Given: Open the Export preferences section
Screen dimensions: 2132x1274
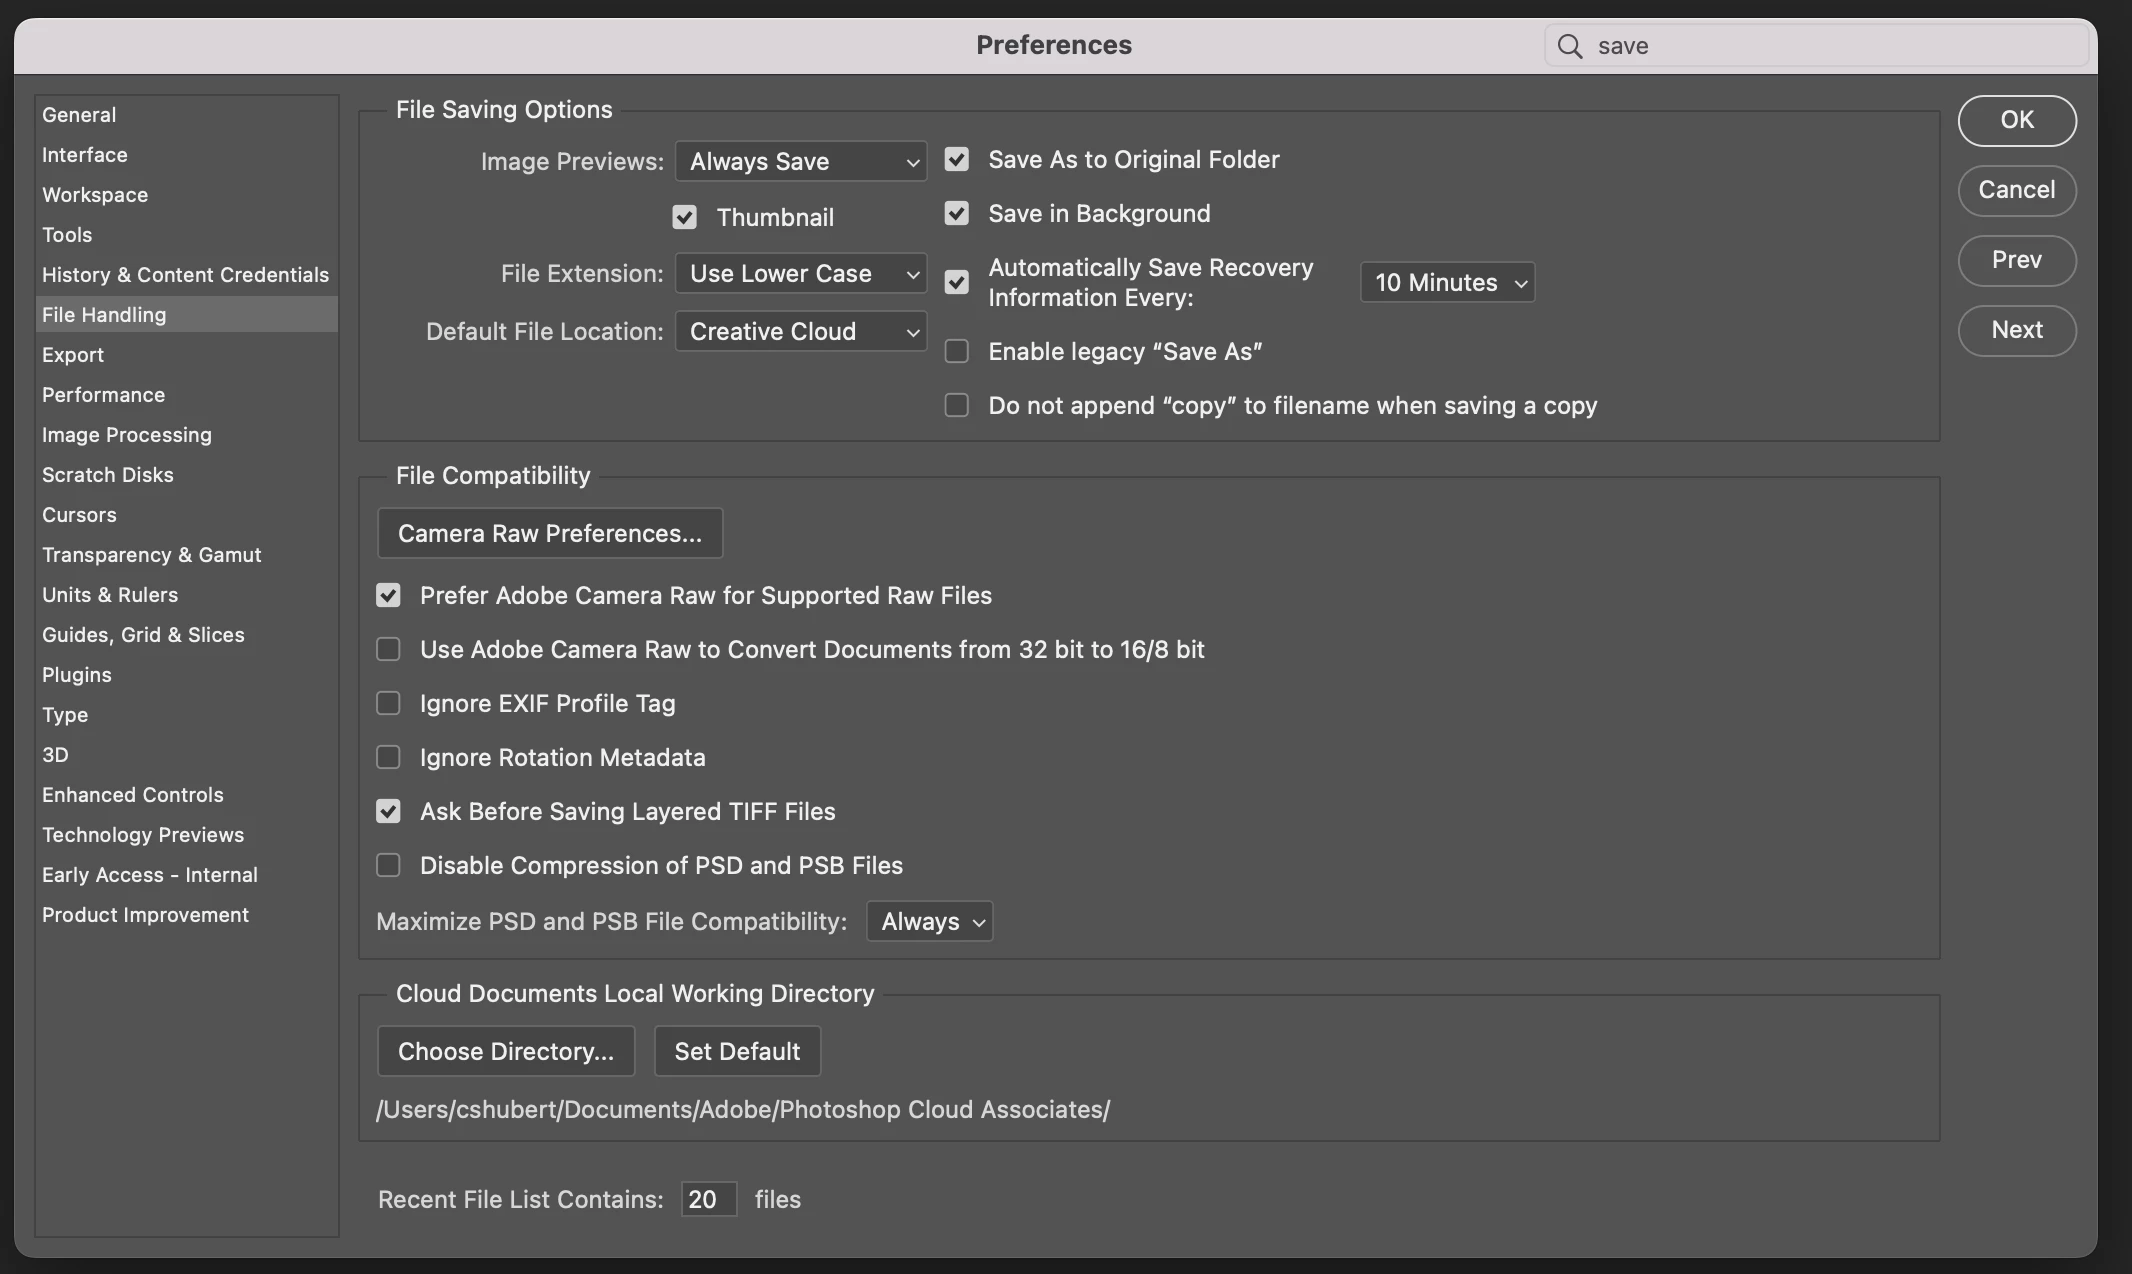Looking at the screenshot, I should pyautogui.click(x=73, y=355).
